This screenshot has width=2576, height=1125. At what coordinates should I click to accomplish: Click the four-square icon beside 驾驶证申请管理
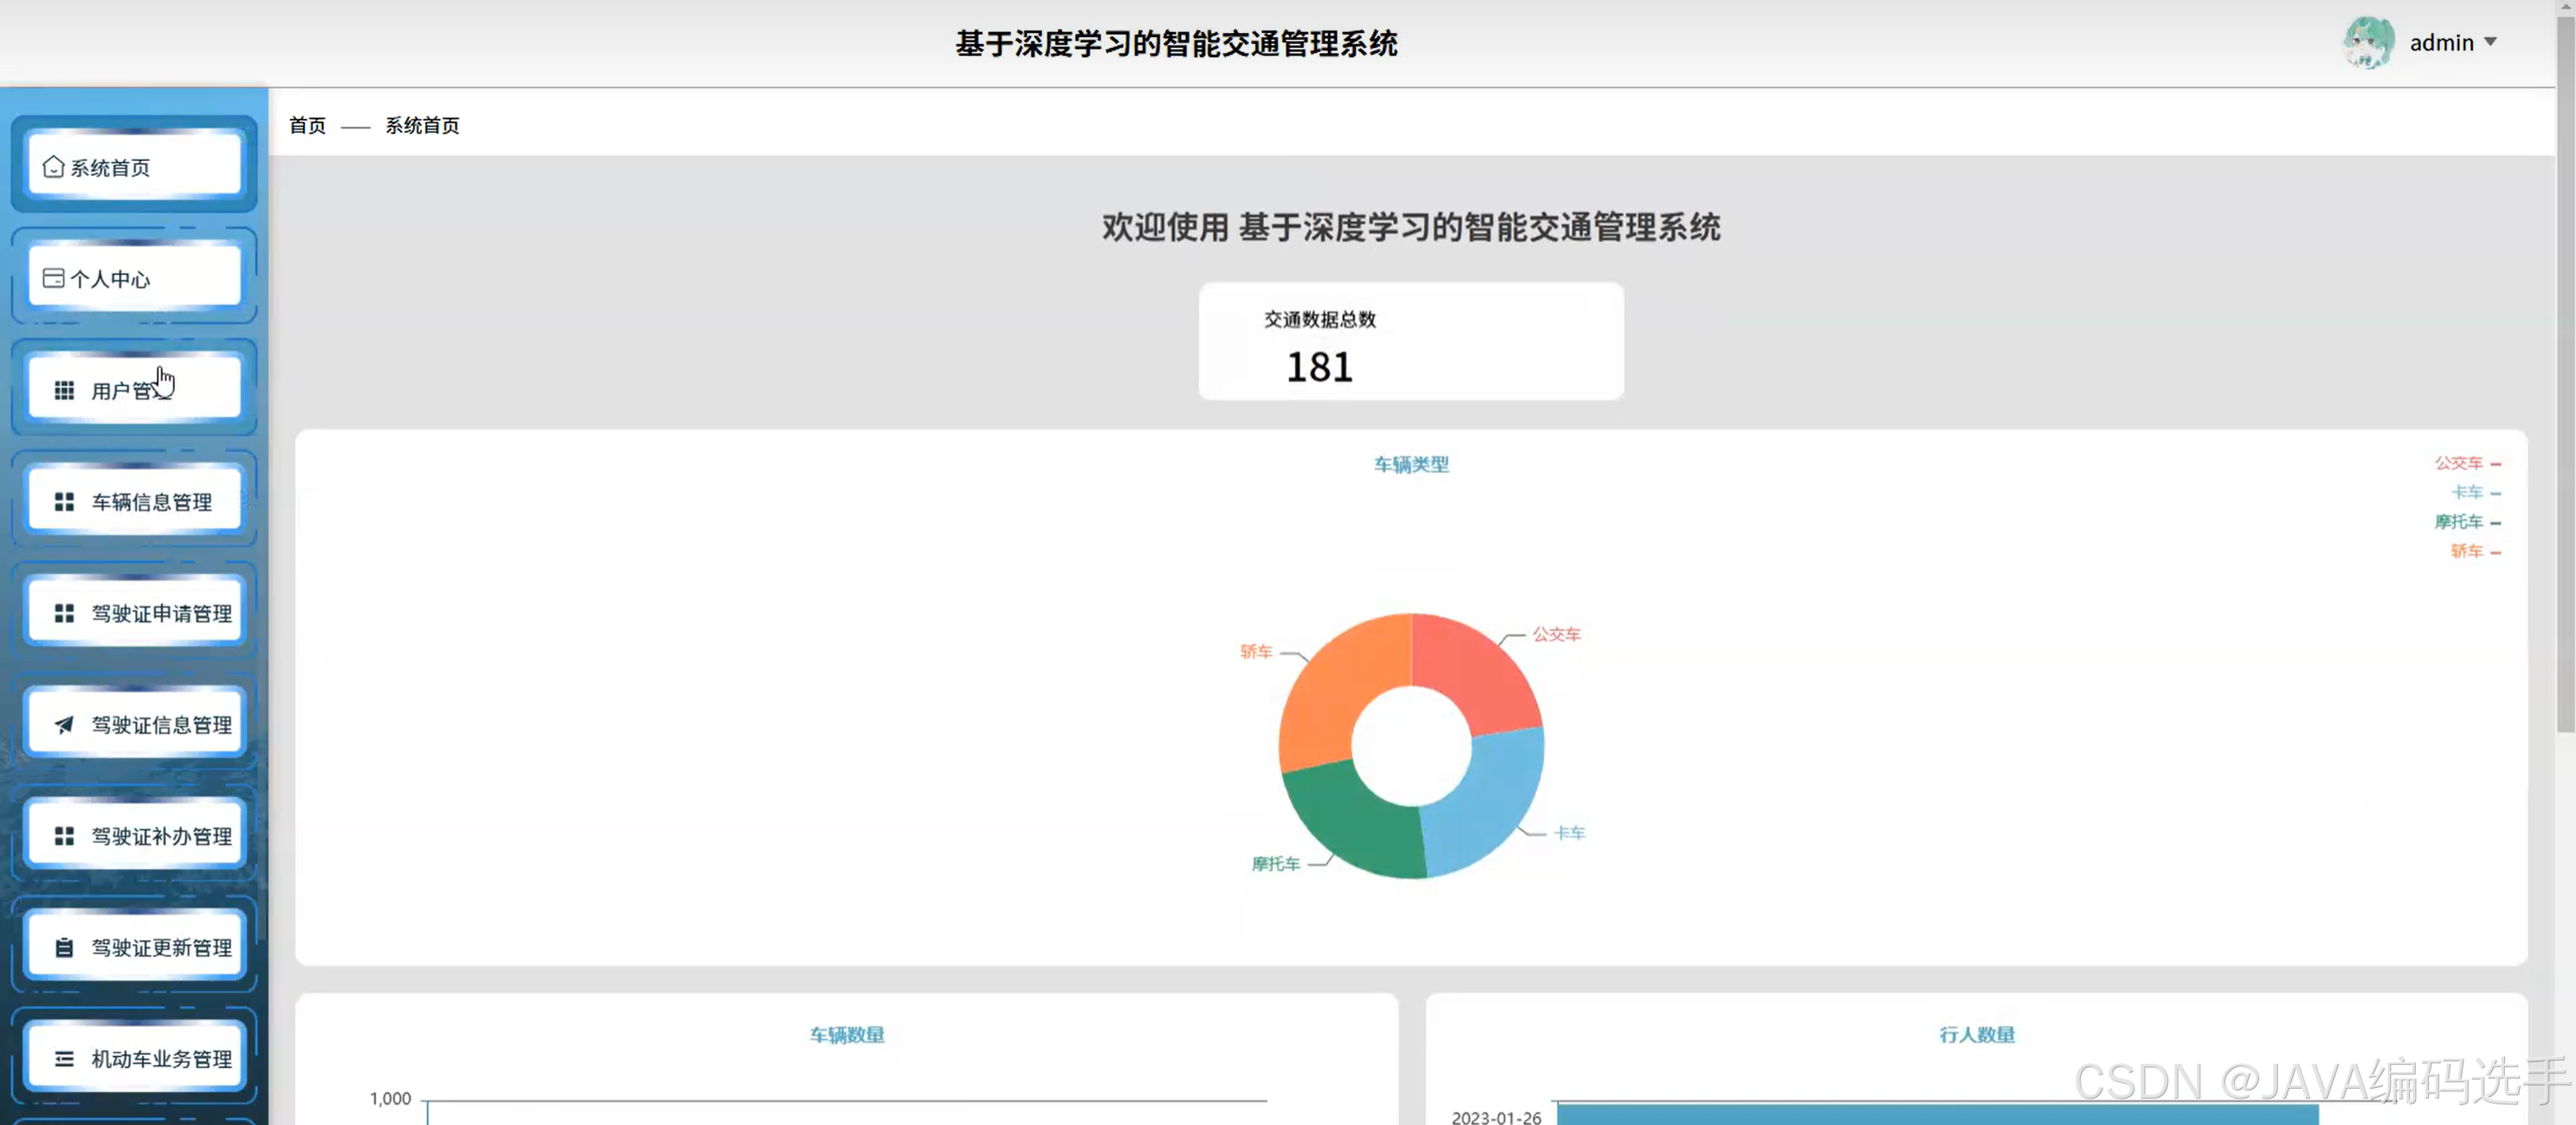coord(64,613)
